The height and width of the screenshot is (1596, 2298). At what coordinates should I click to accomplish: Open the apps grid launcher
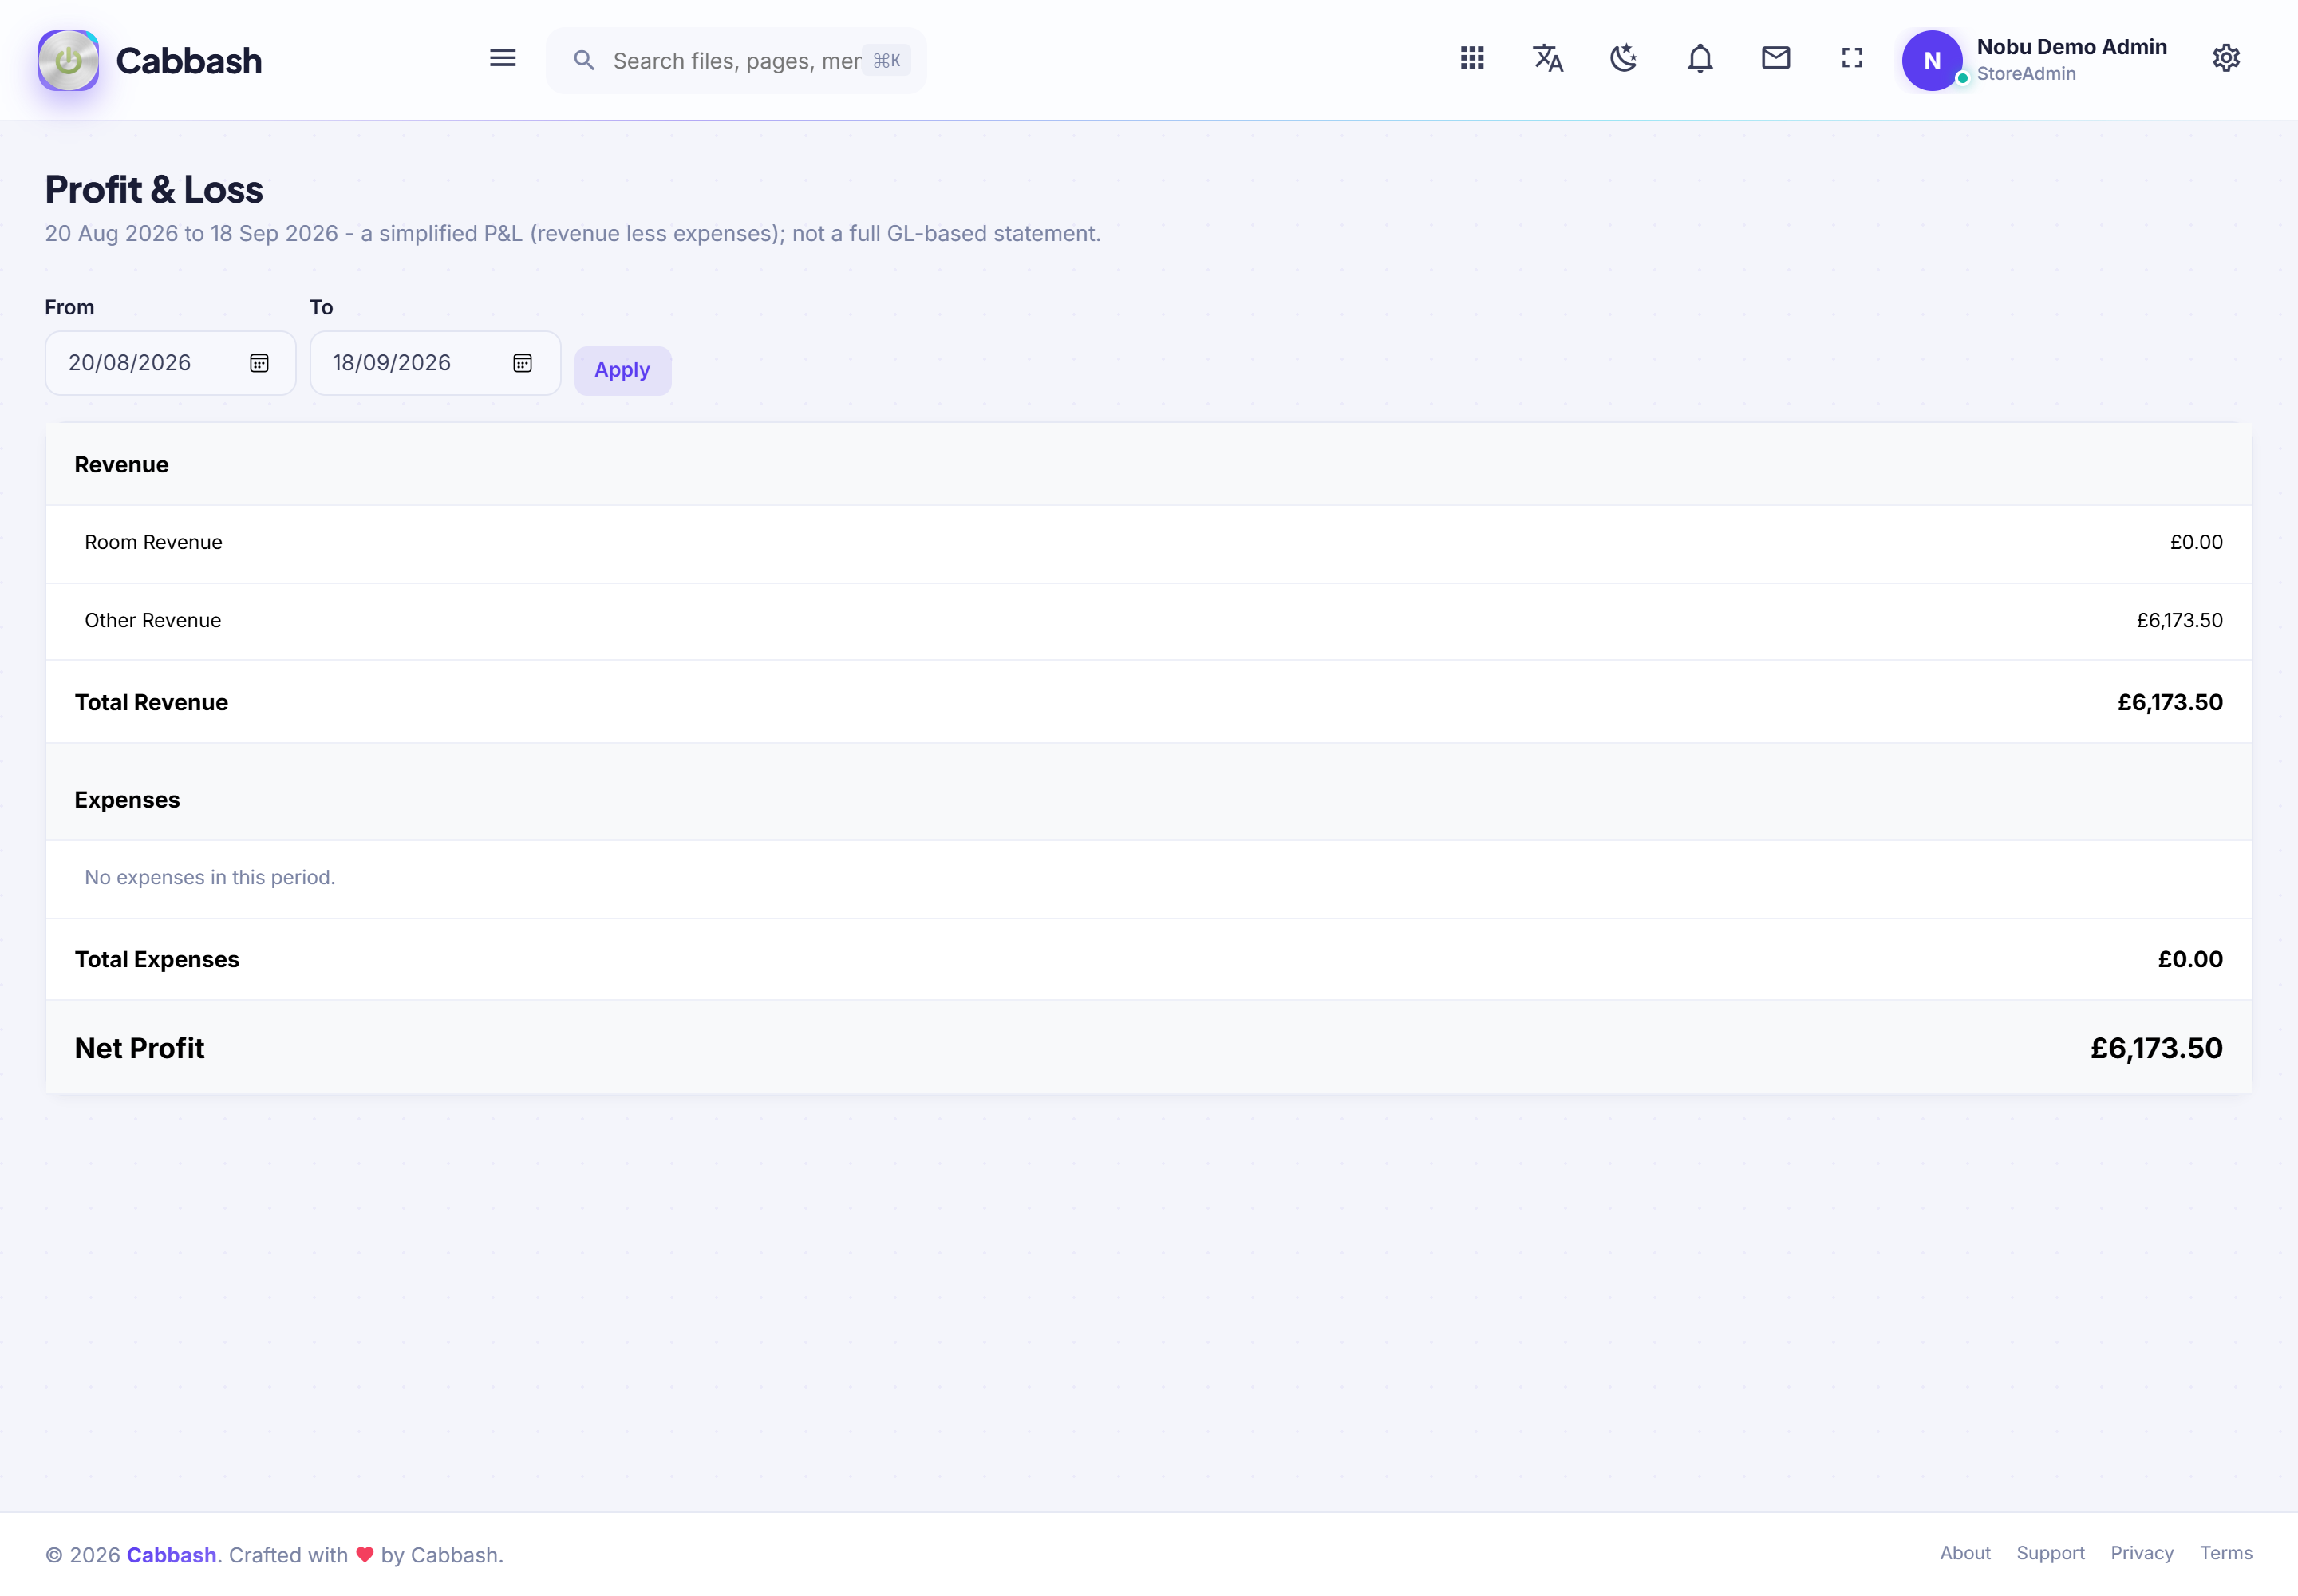pos(1472,58)
